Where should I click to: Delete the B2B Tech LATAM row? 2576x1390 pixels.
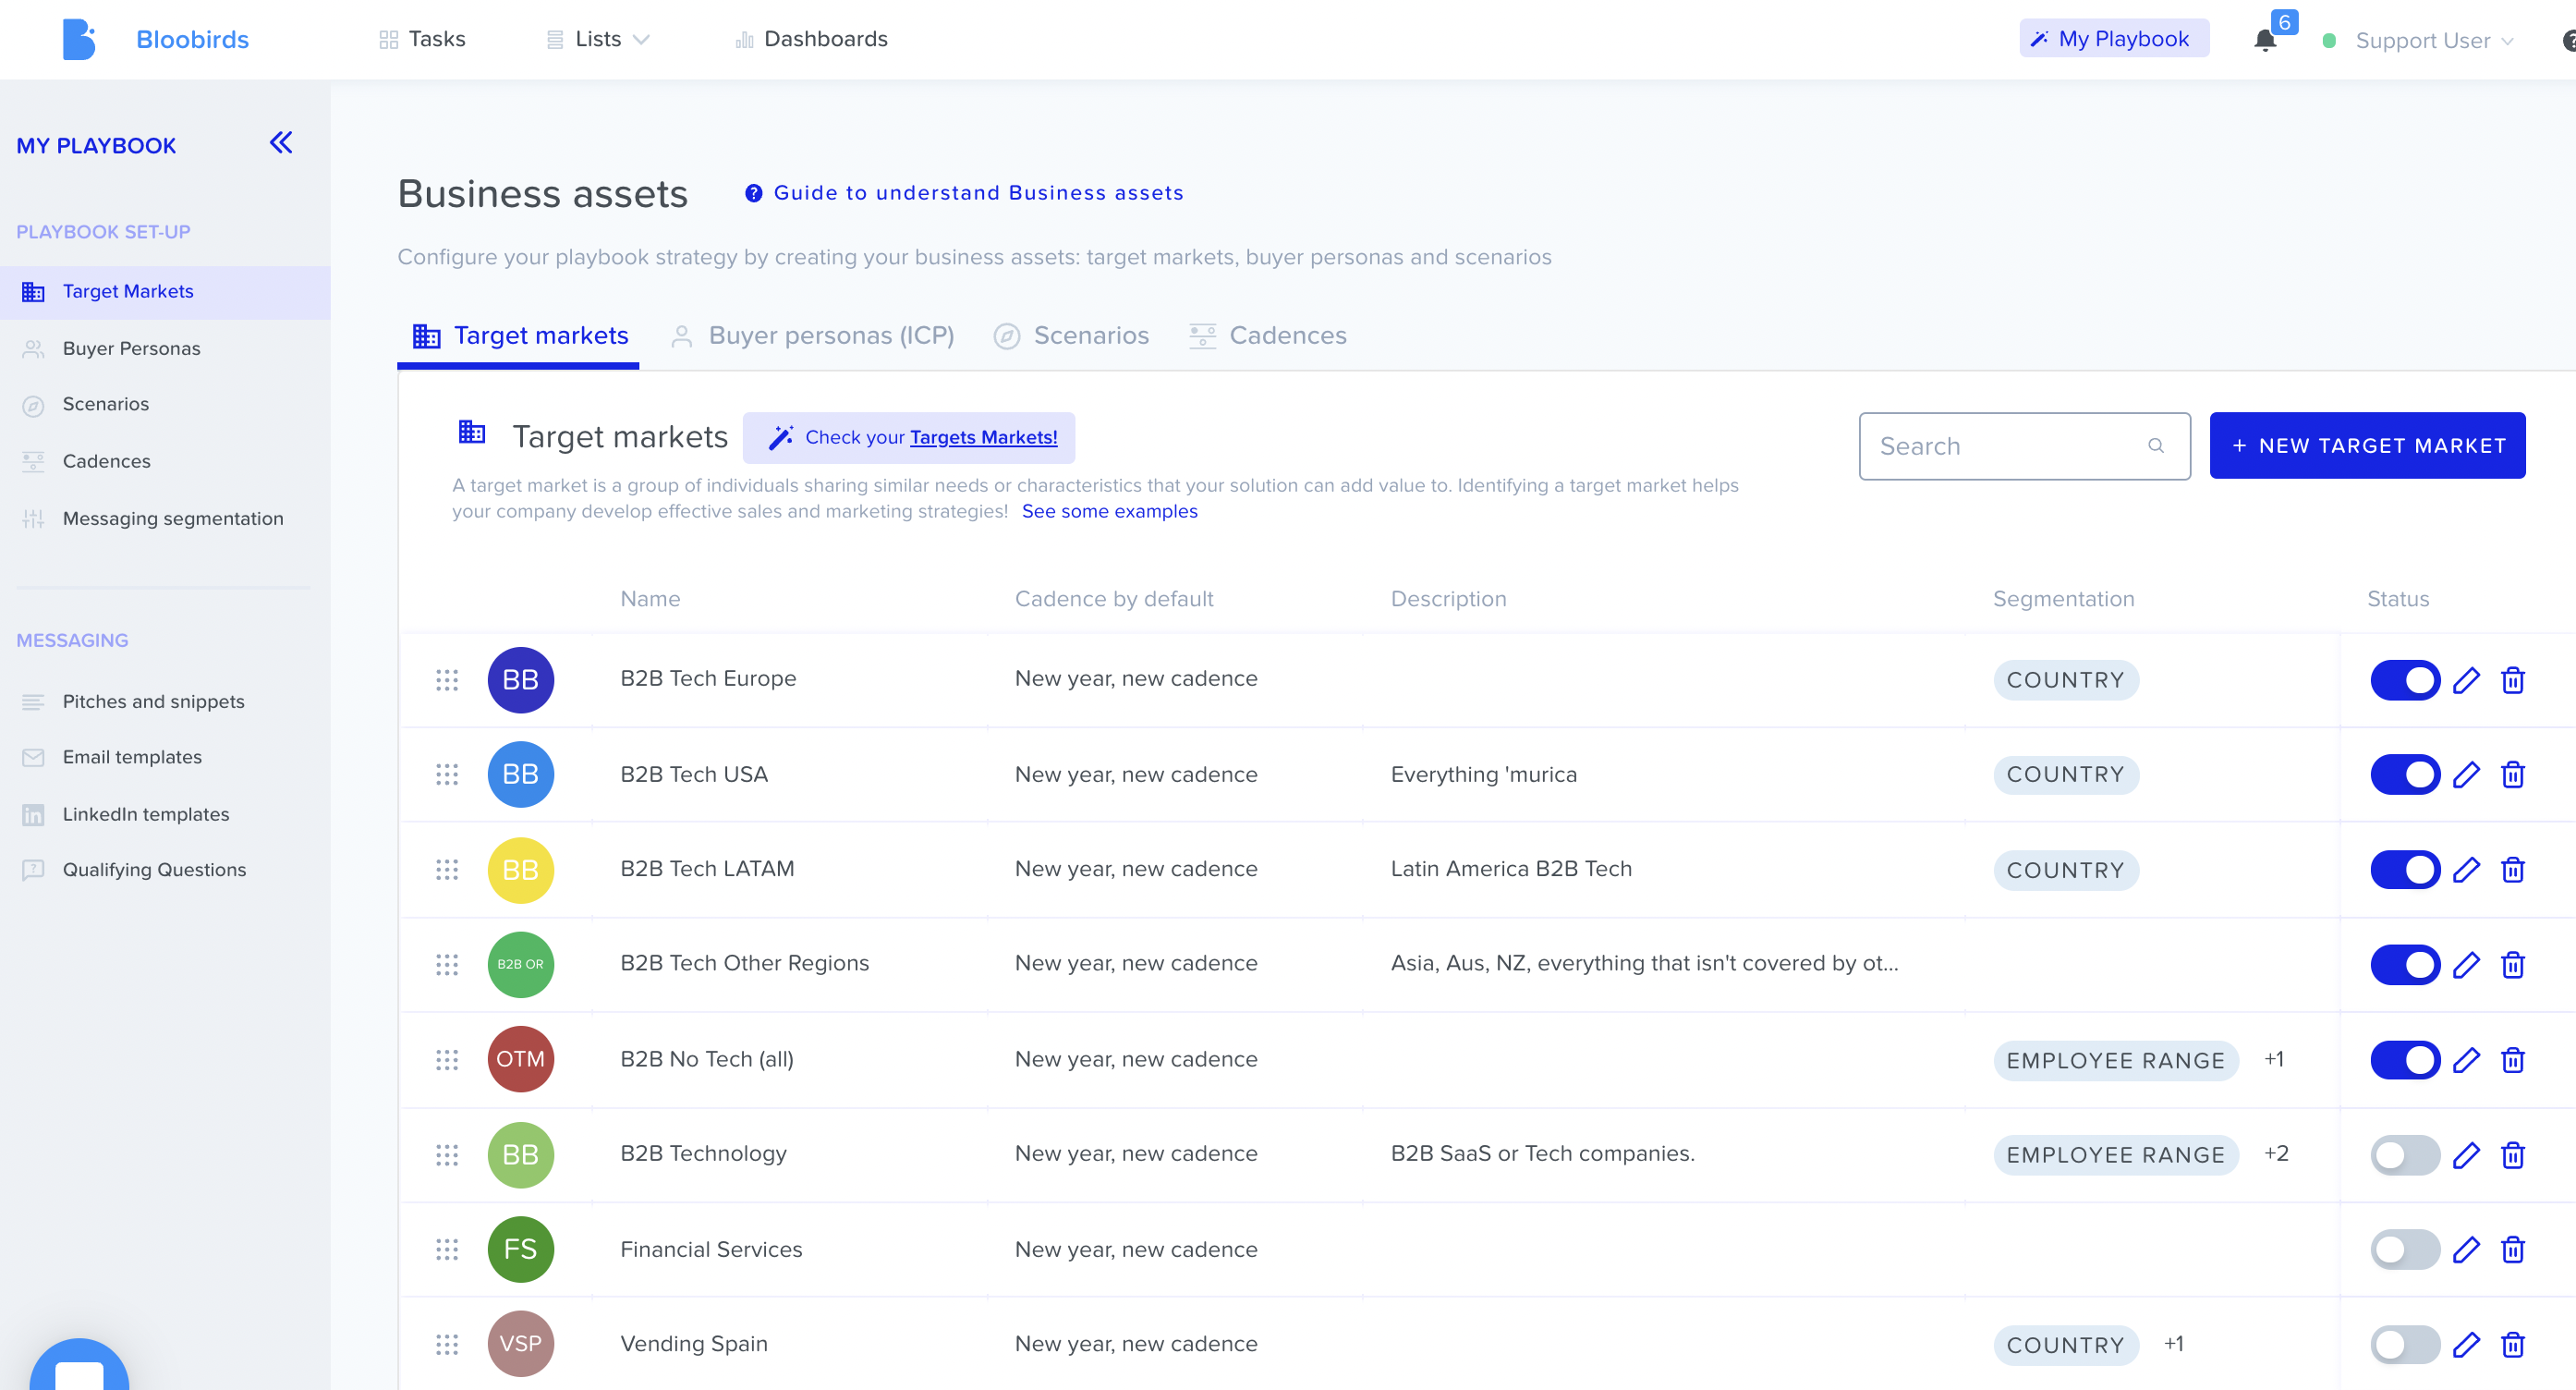tap(2512, 870)
